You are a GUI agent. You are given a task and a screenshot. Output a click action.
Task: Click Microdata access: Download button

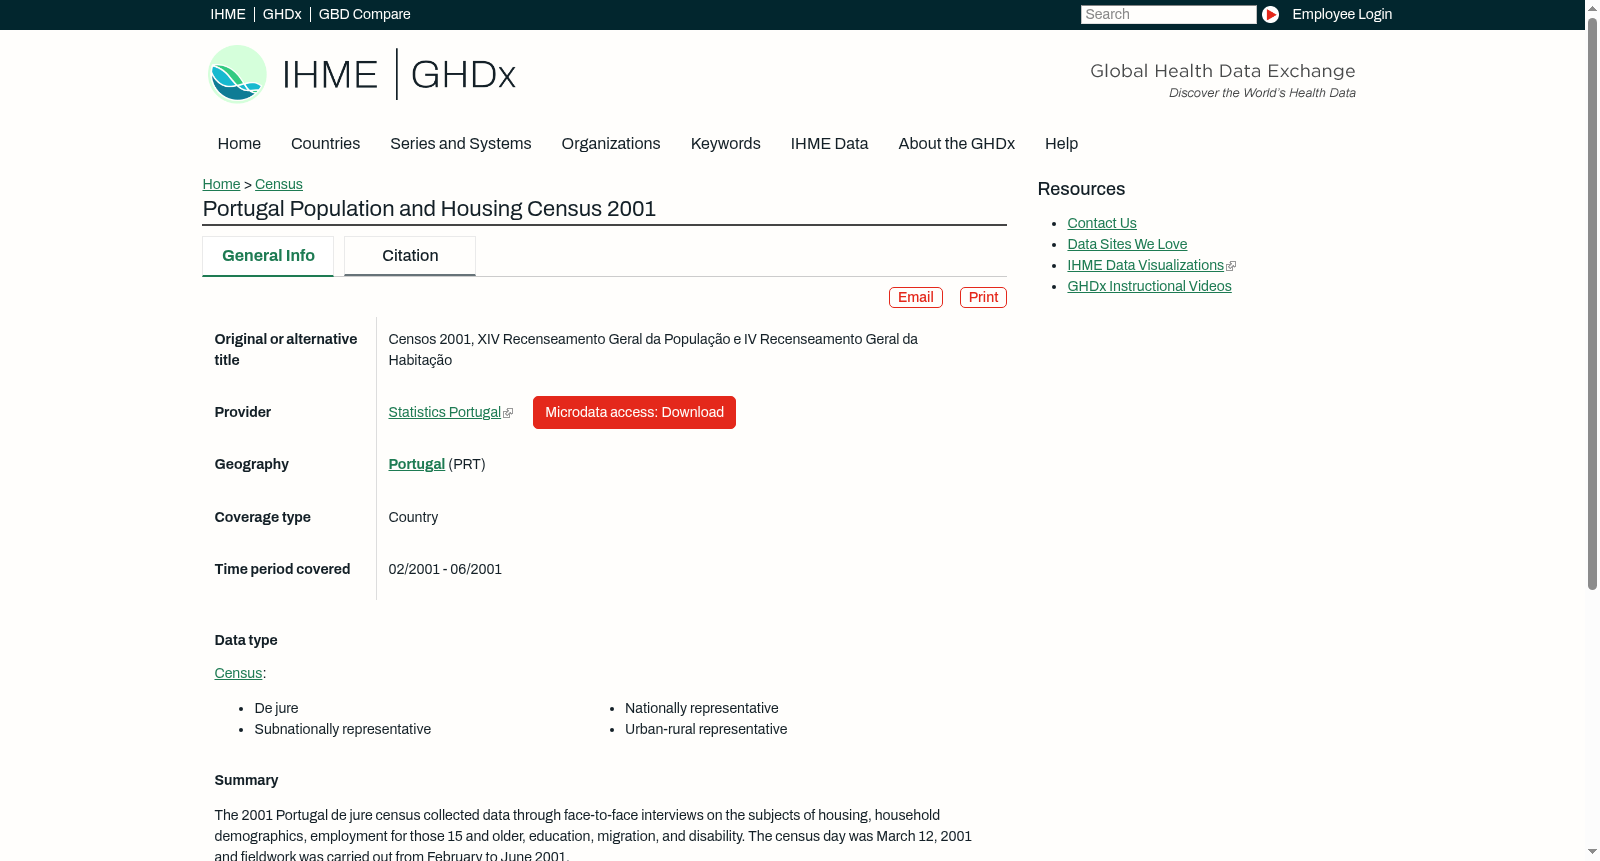(634, 412)
